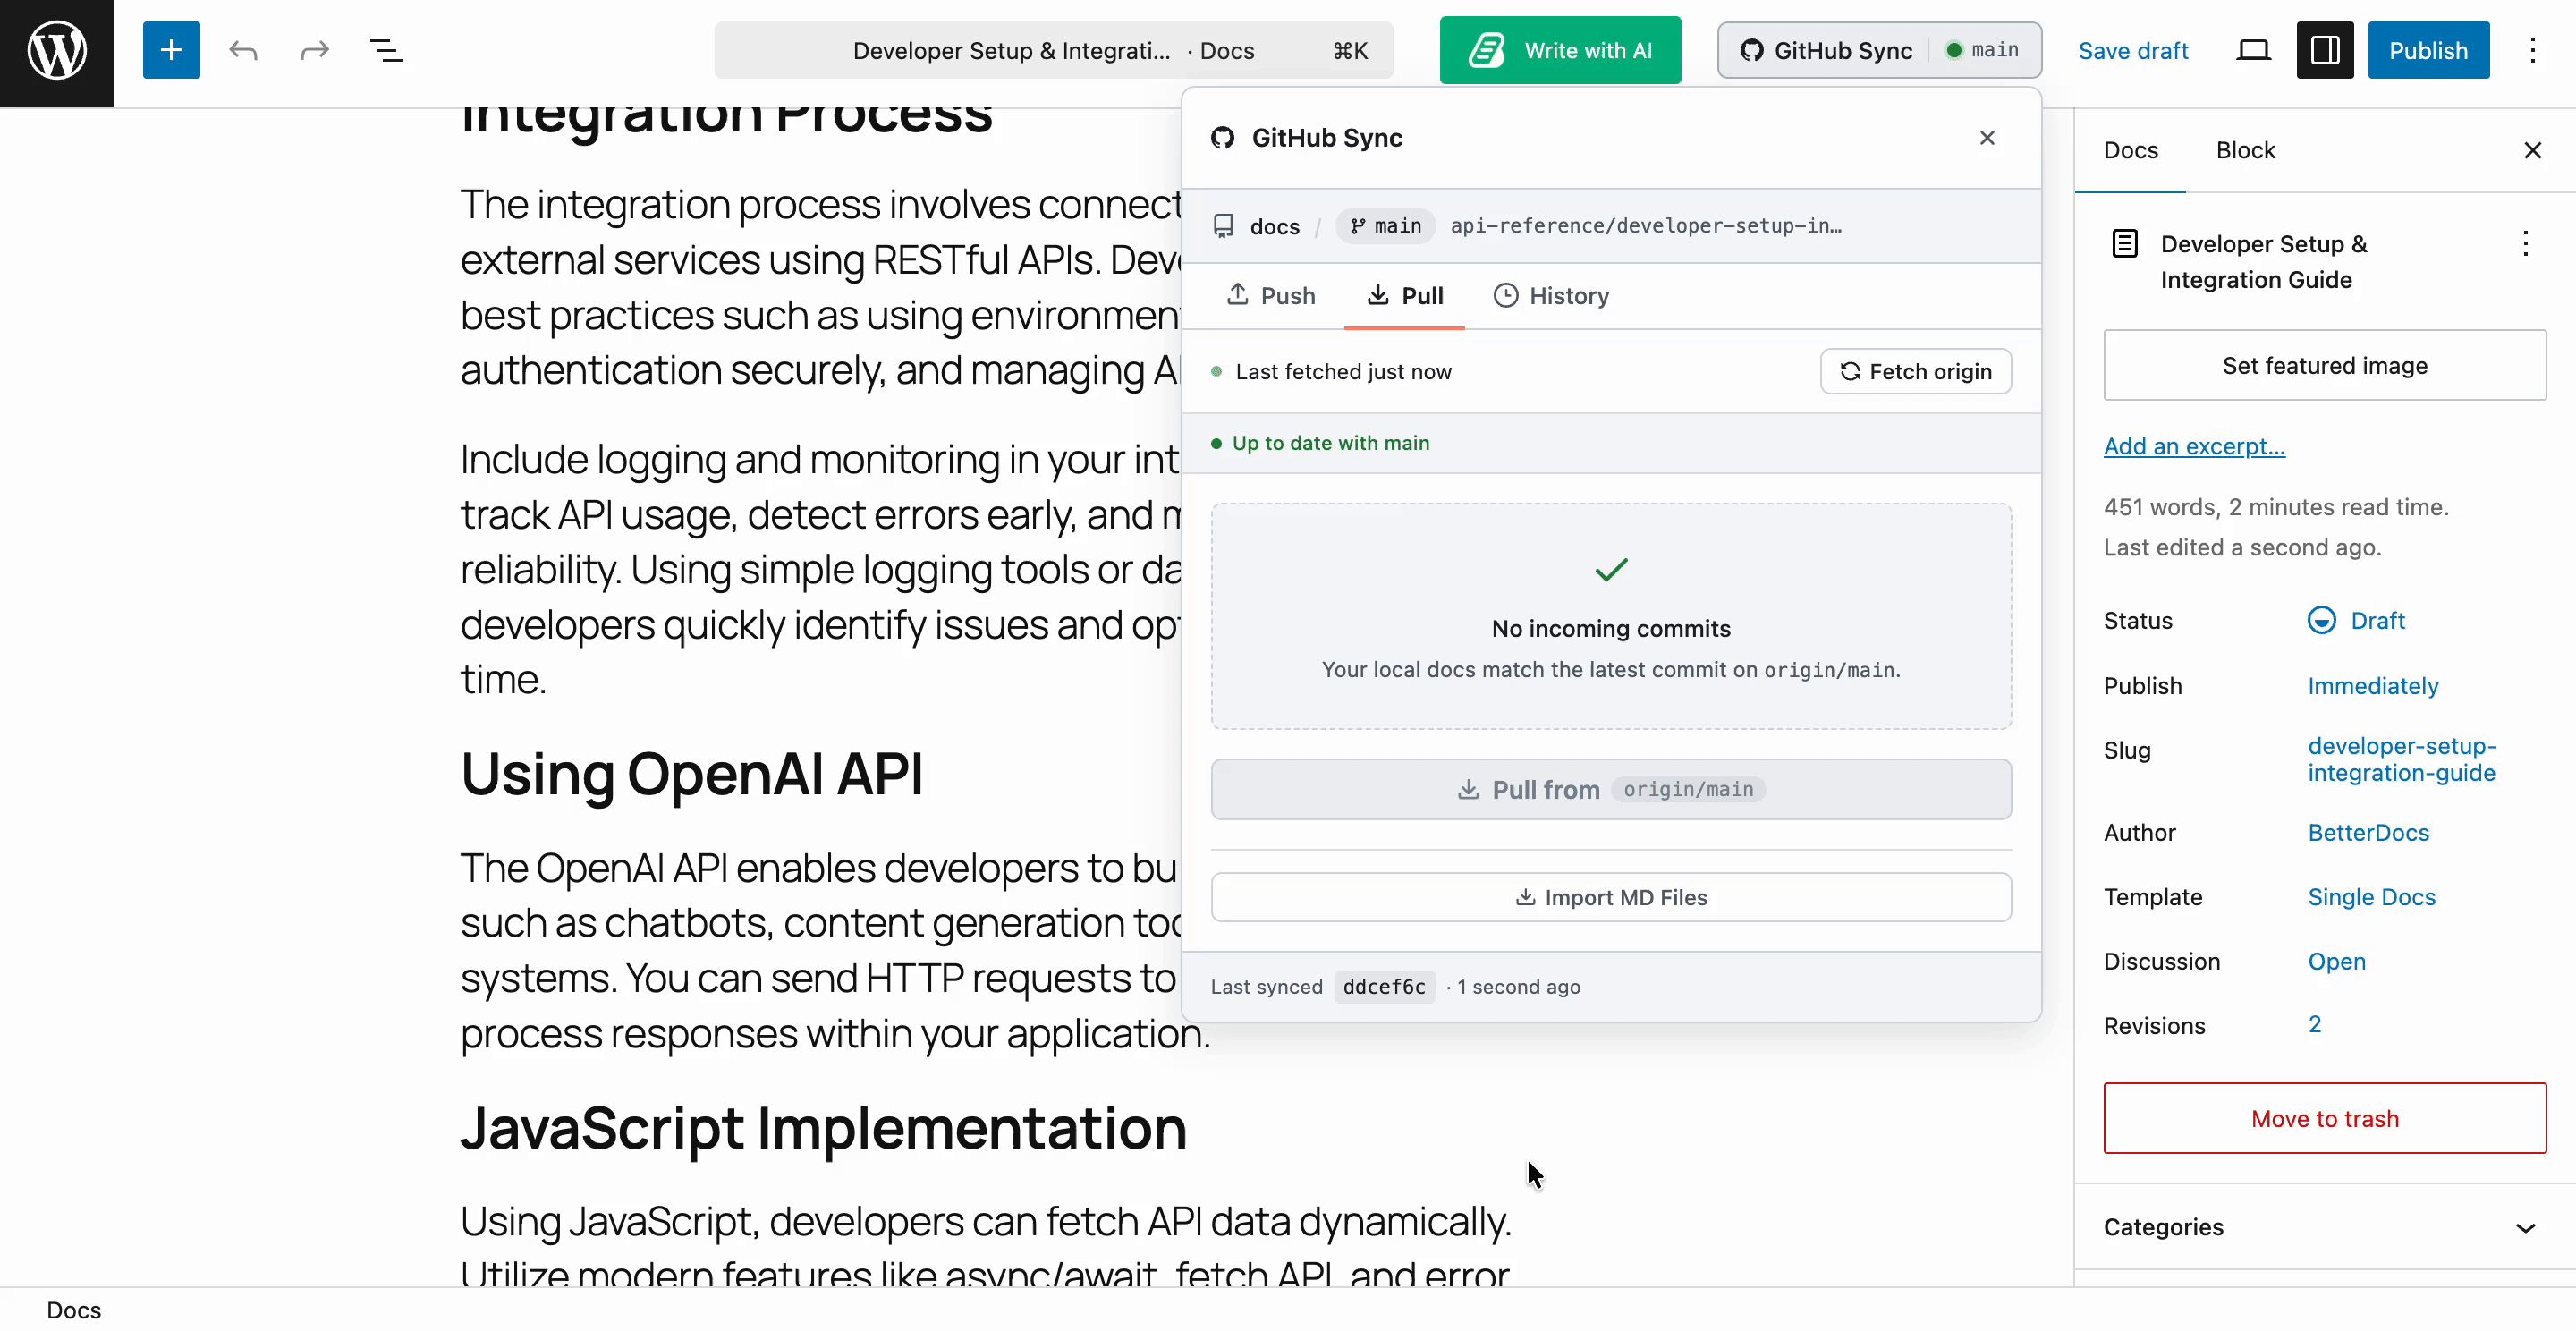Toggle the settings sidebar icon
The width and height of the screenshot is (2576, 1331).
2325,50
